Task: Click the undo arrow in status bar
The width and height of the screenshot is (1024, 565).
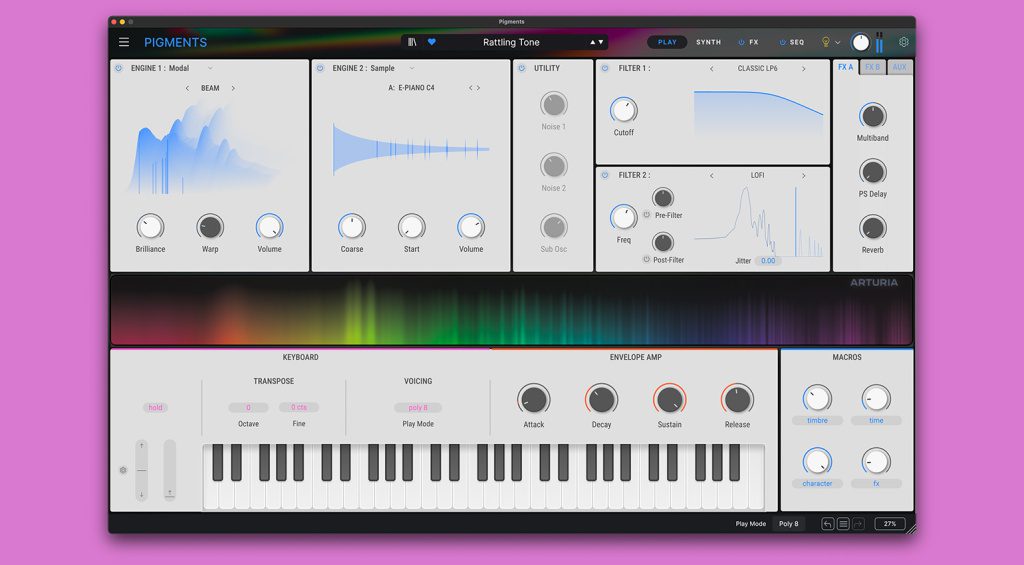Action: point(827,524)
